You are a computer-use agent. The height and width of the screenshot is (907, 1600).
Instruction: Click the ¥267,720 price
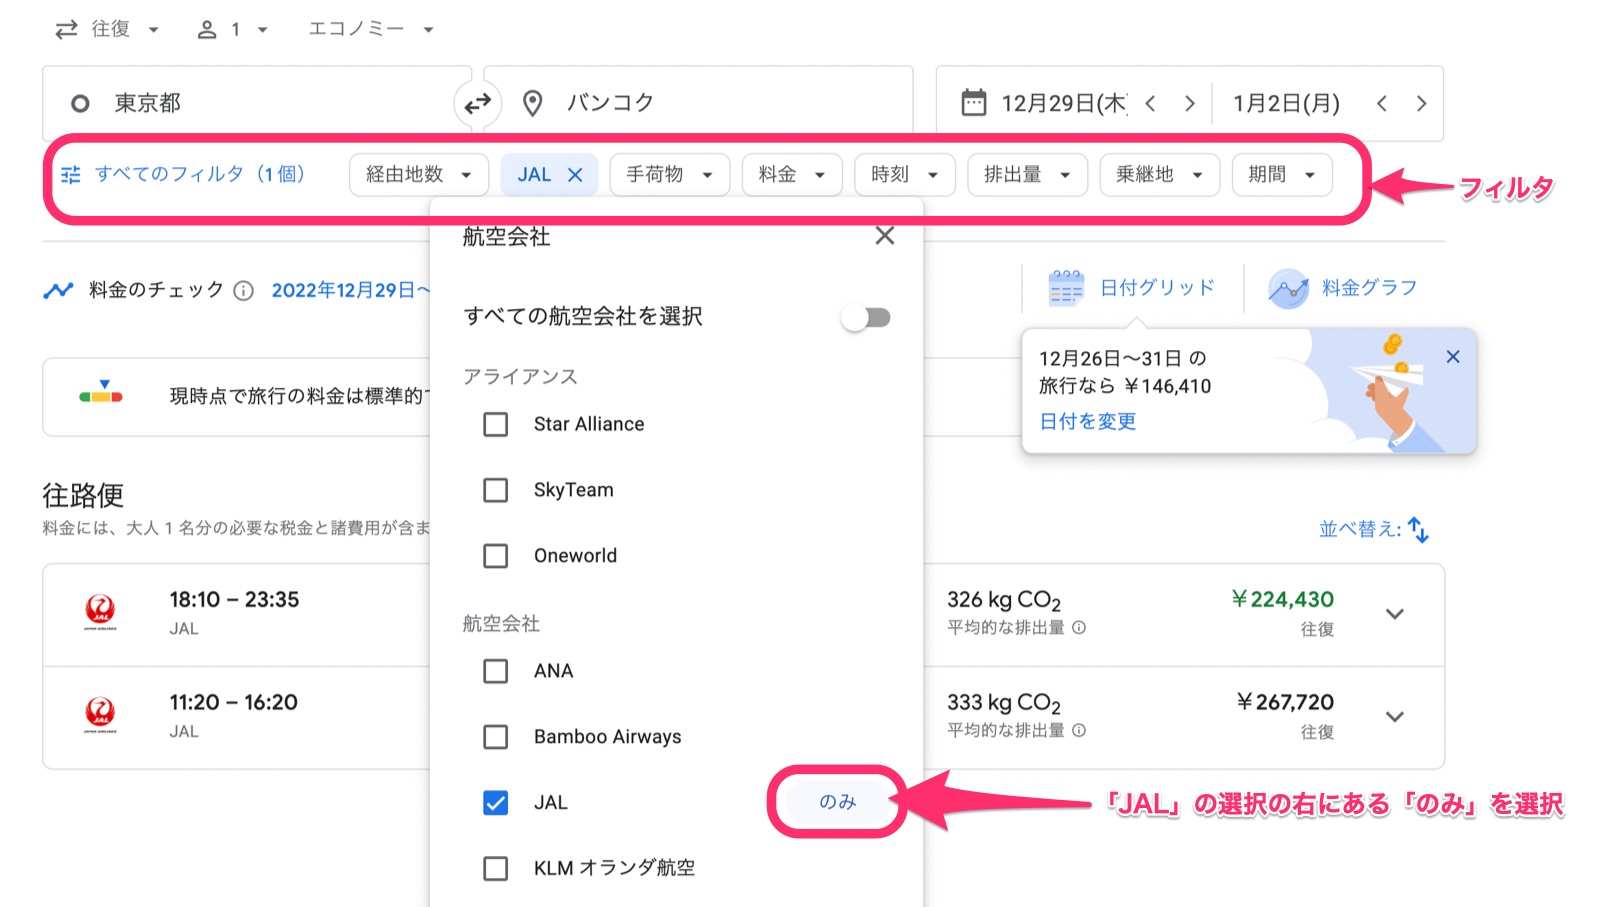coord(1285,703)
